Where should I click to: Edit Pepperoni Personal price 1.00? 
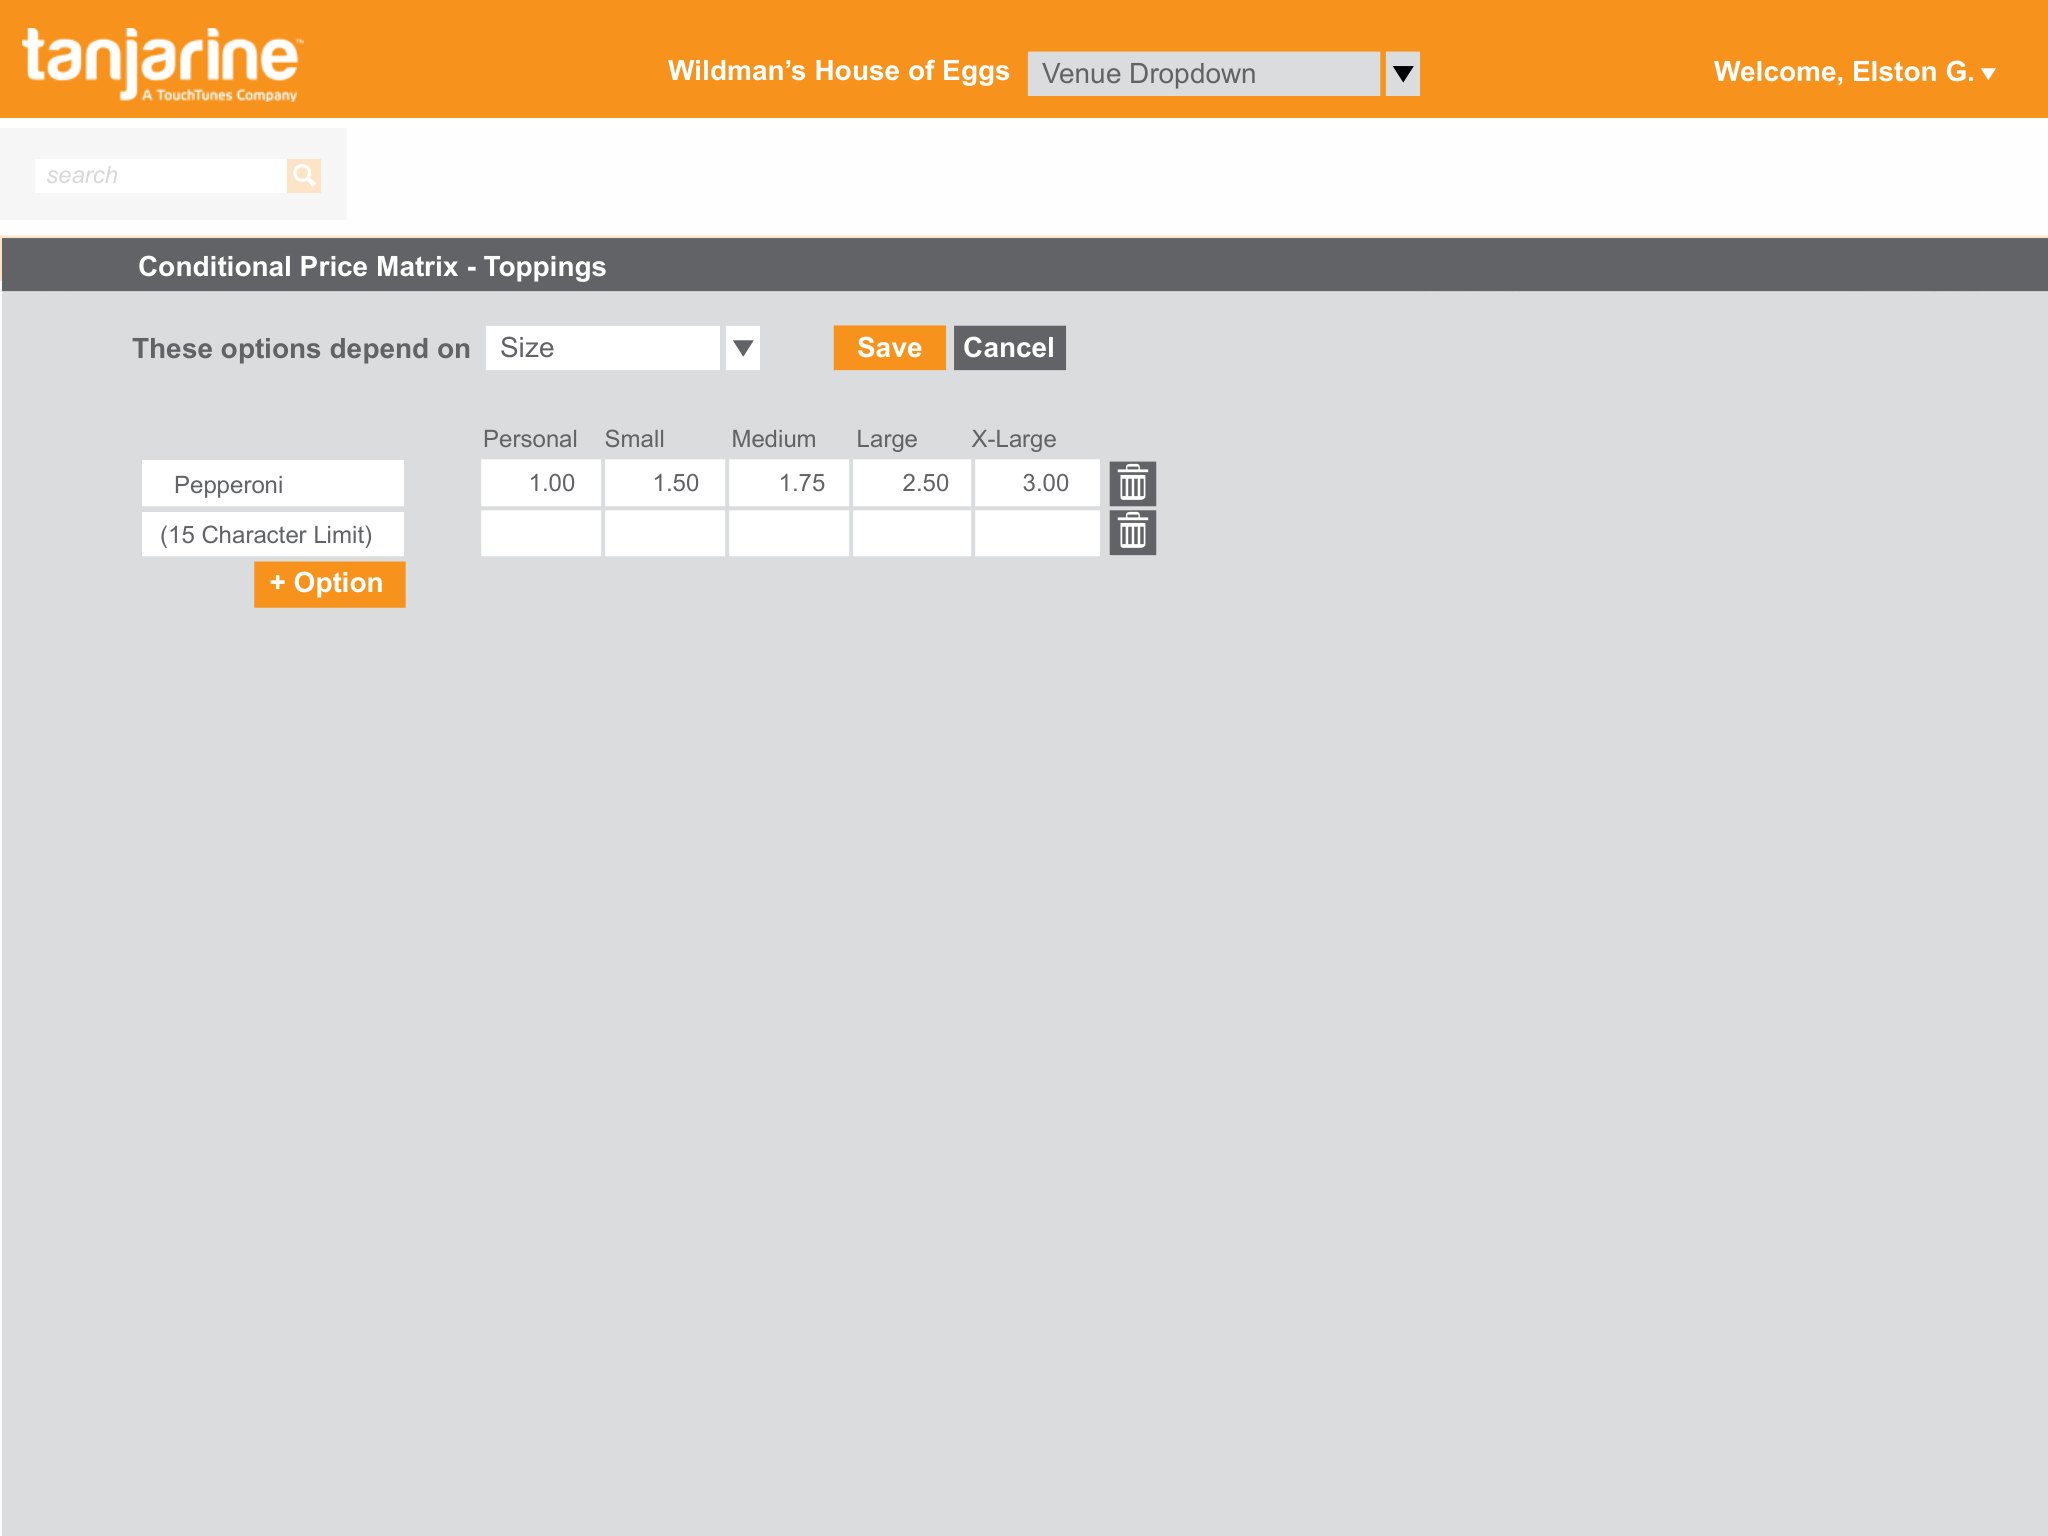541,483
